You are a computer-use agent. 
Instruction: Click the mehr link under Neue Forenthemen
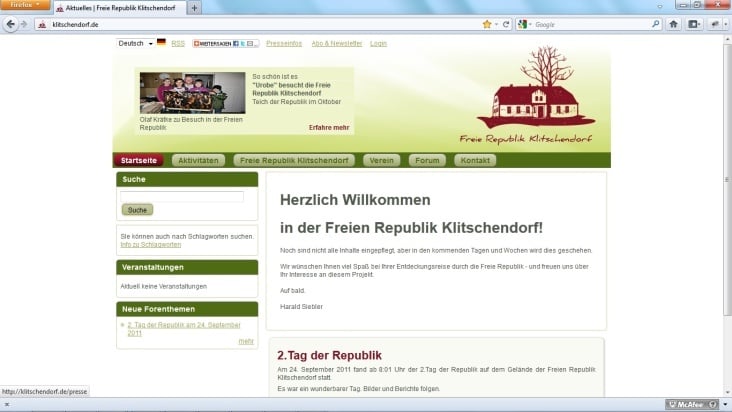tap(246, 341)
